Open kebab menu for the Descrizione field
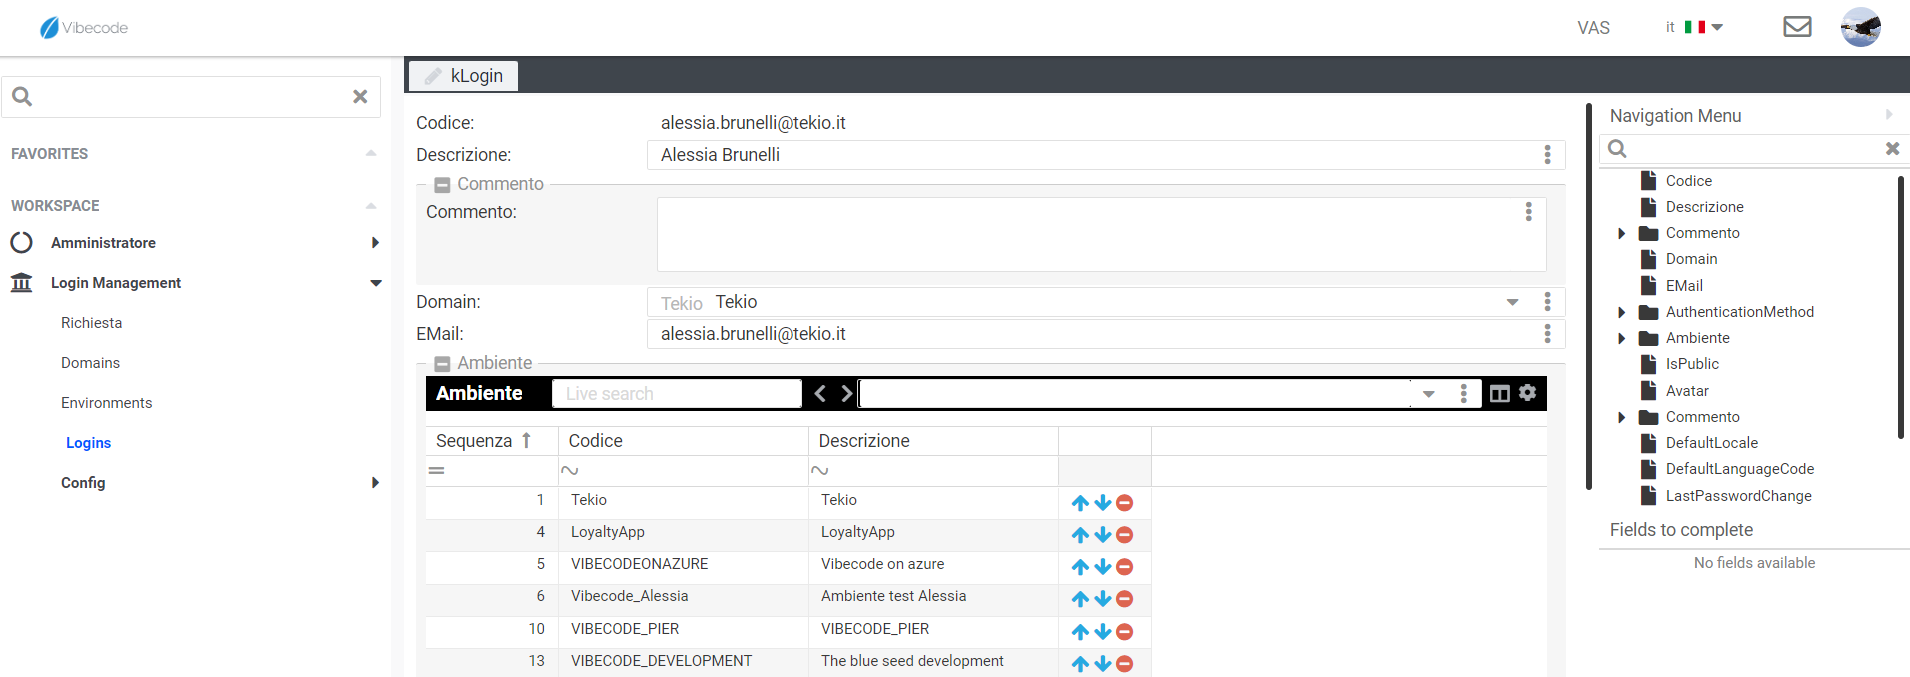The image size is (1910, 677). pyautogui.click(x=1547, y=155)
